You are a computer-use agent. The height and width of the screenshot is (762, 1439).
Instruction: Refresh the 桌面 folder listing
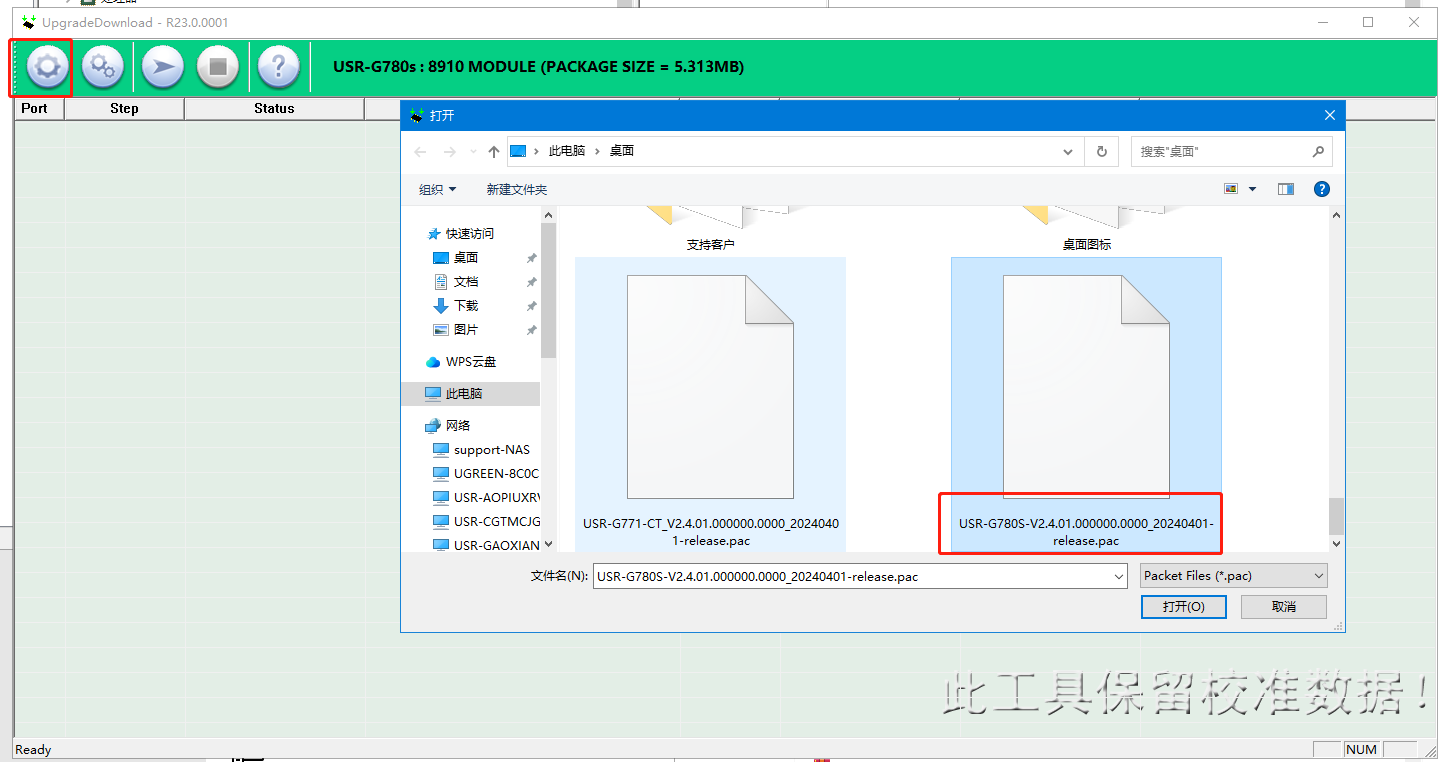click(1102, 152)
